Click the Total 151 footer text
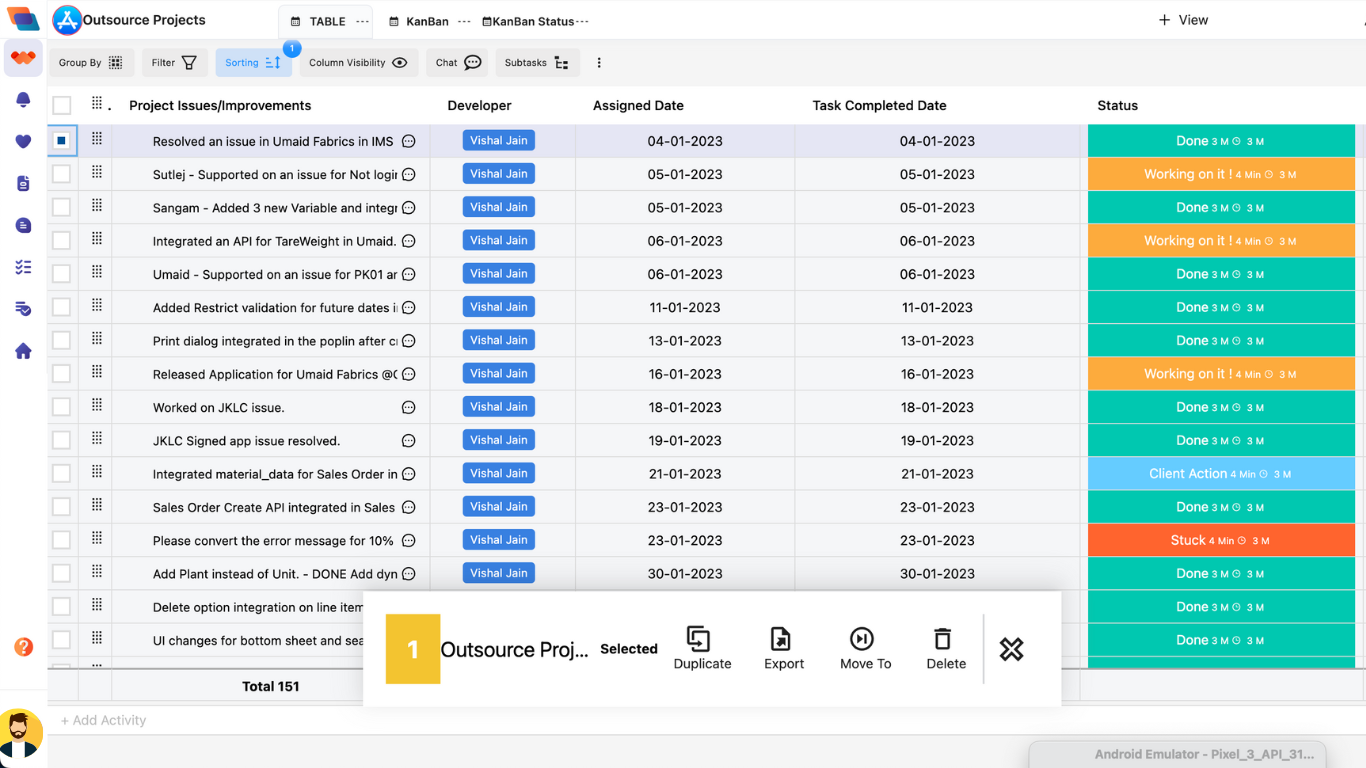The width and height of the screenshot is (1366, 768). (x=271, y=686)
